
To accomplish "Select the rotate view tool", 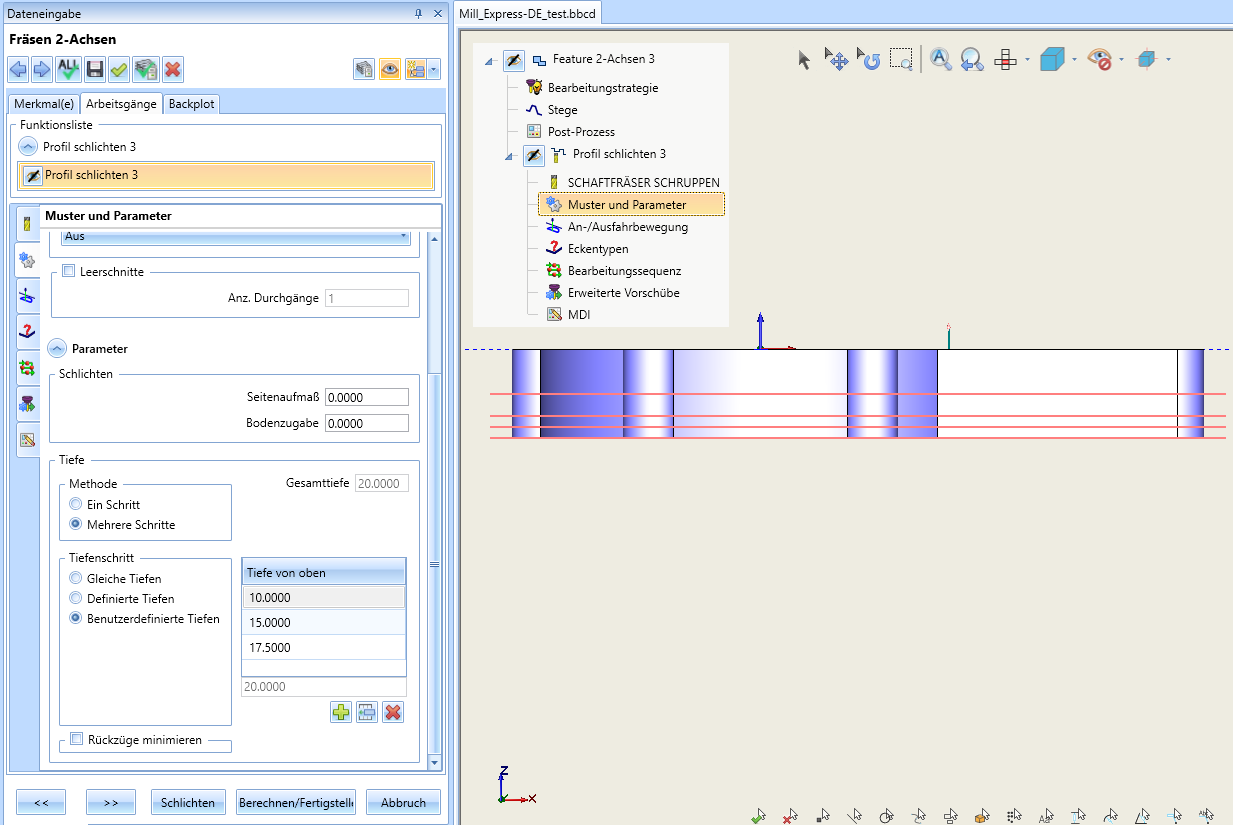I will coord(868,60).
